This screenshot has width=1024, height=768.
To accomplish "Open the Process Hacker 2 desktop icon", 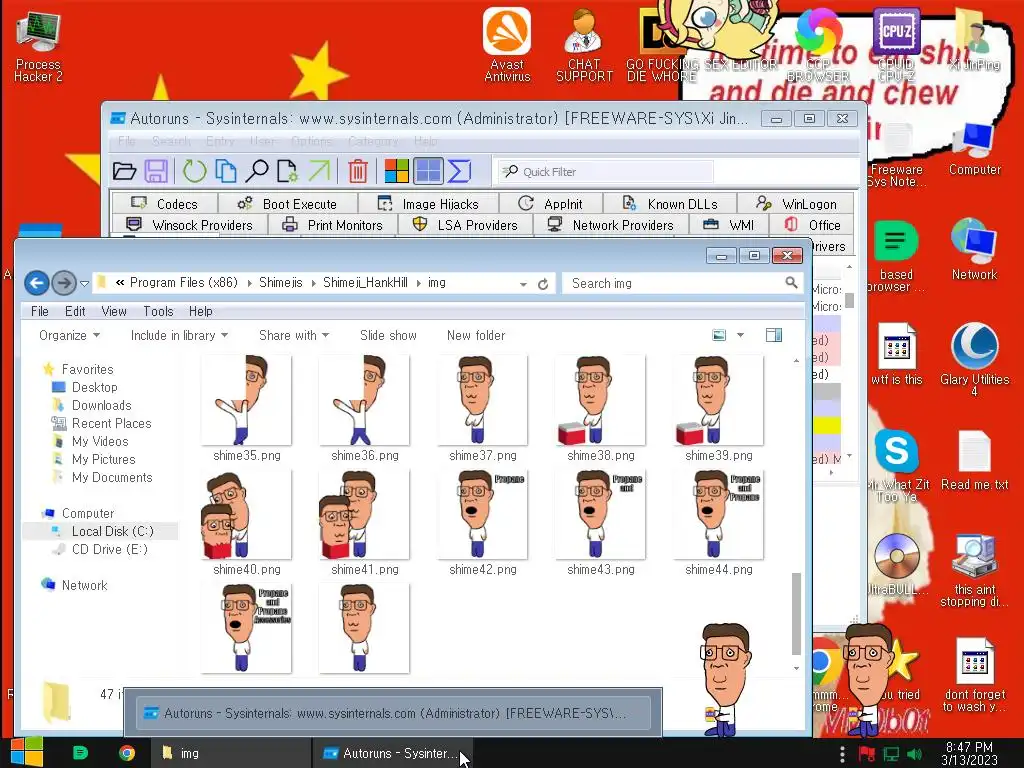I will (38, 47).
